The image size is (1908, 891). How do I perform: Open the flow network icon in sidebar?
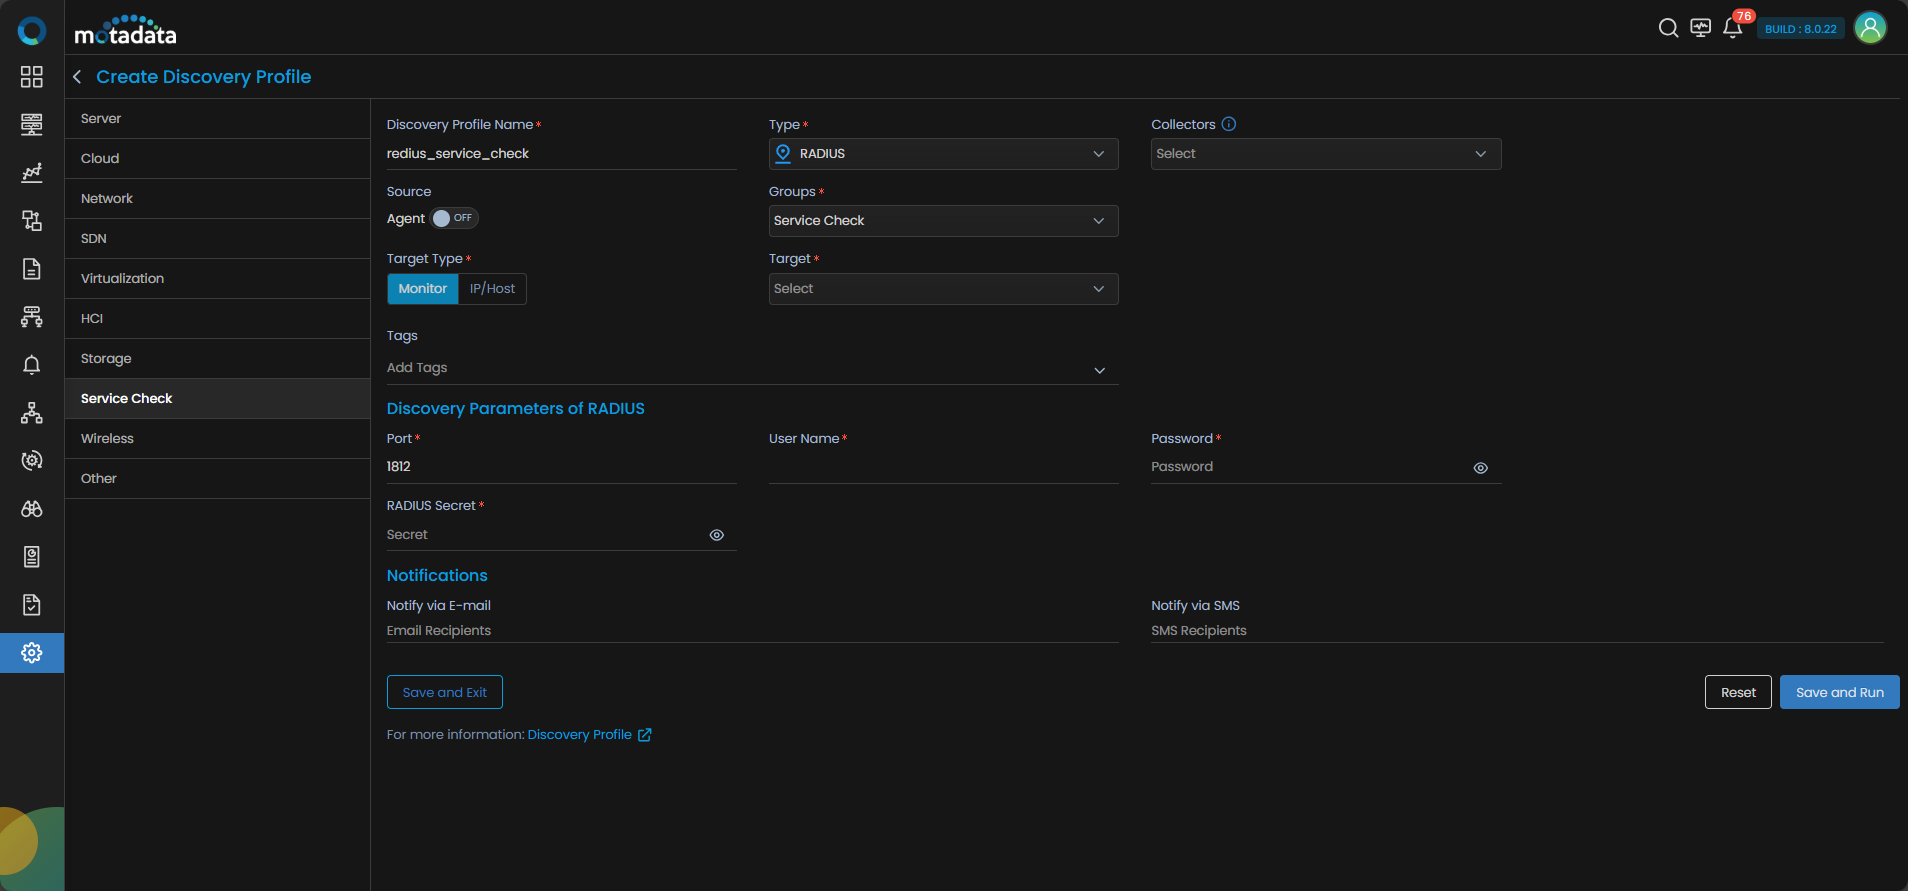pyautogui.click(x=32, y=317)
